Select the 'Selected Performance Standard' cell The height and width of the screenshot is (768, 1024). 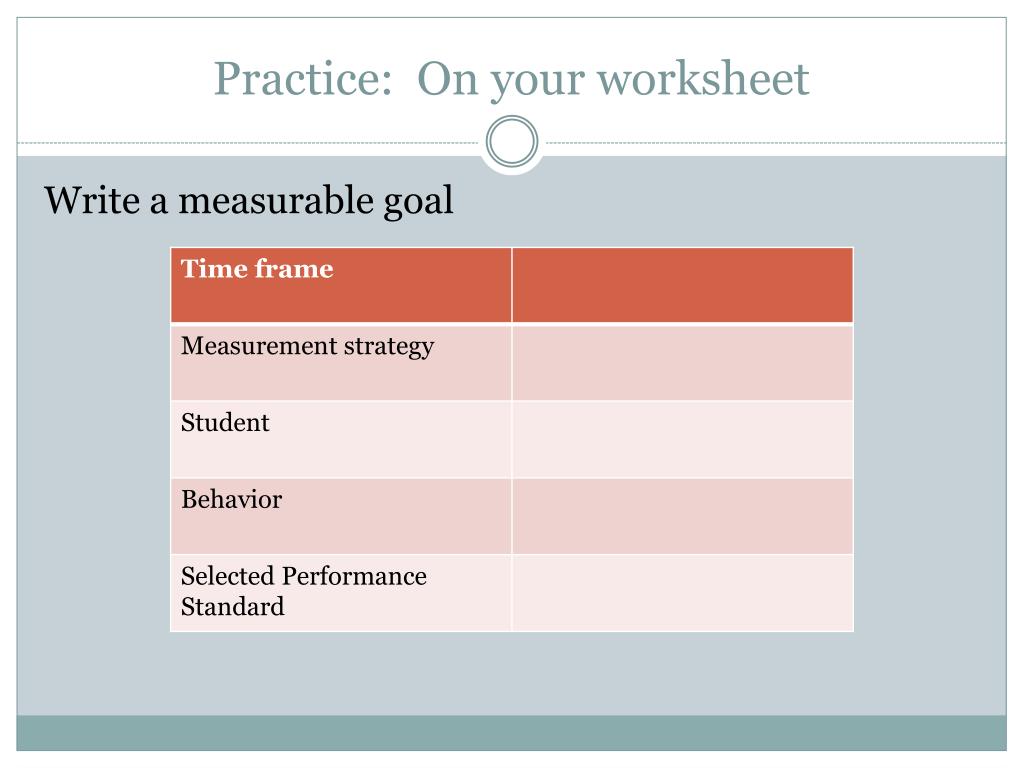click(341, 593)
